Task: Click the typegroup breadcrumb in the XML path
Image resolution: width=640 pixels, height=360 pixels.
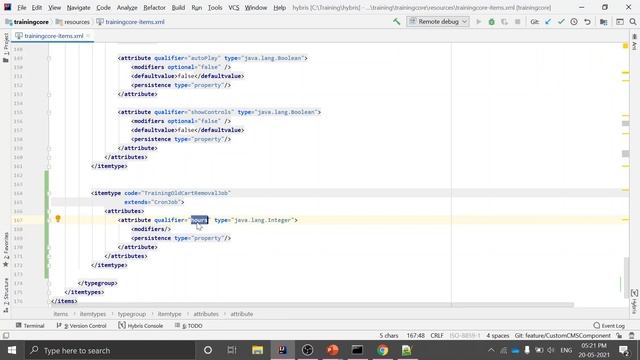Action: 131,314
